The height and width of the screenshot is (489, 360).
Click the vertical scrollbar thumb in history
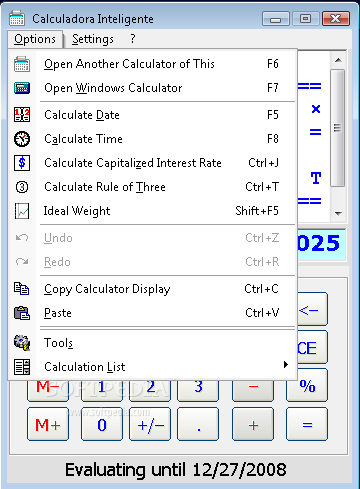[x=338, y=128]
